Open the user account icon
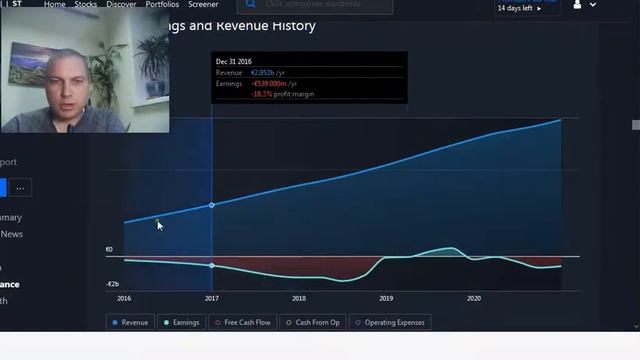The image size is (640, 360). tap(577, 4)
